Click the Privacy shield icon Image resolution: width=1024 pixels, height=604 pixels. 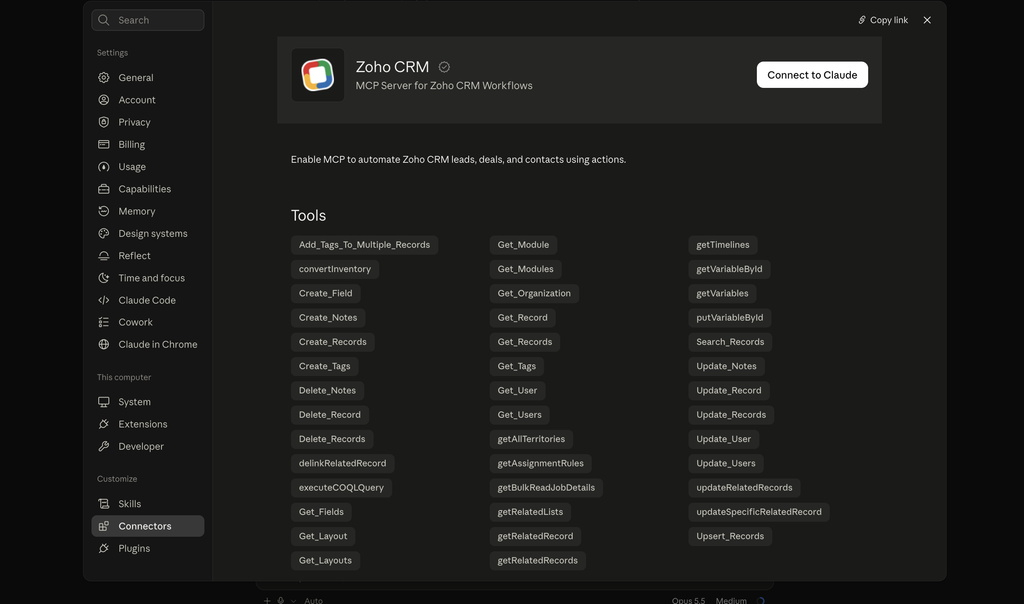(104, 122)
